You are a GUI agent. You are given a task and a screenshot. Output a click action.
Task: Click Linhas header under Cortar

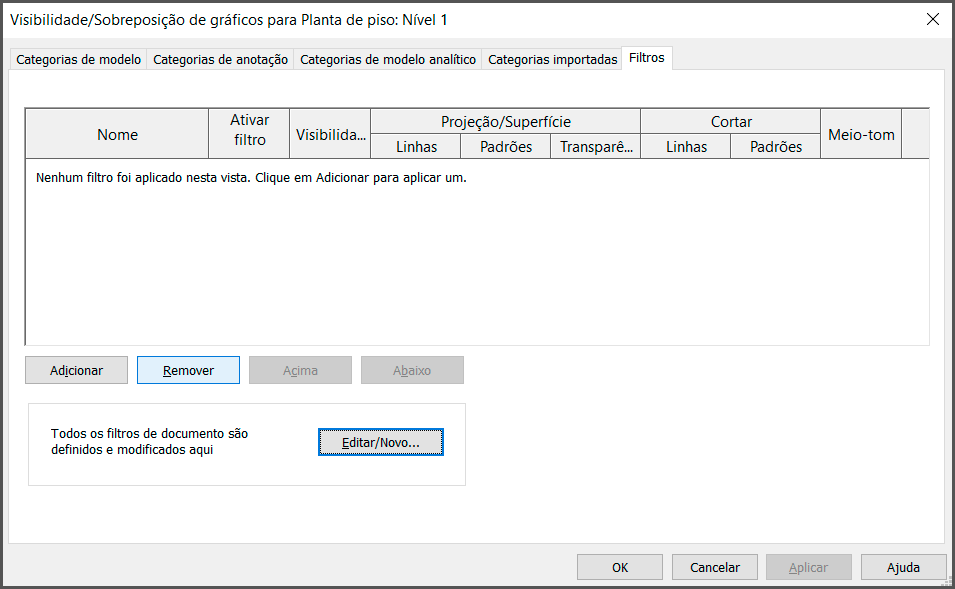685,147
